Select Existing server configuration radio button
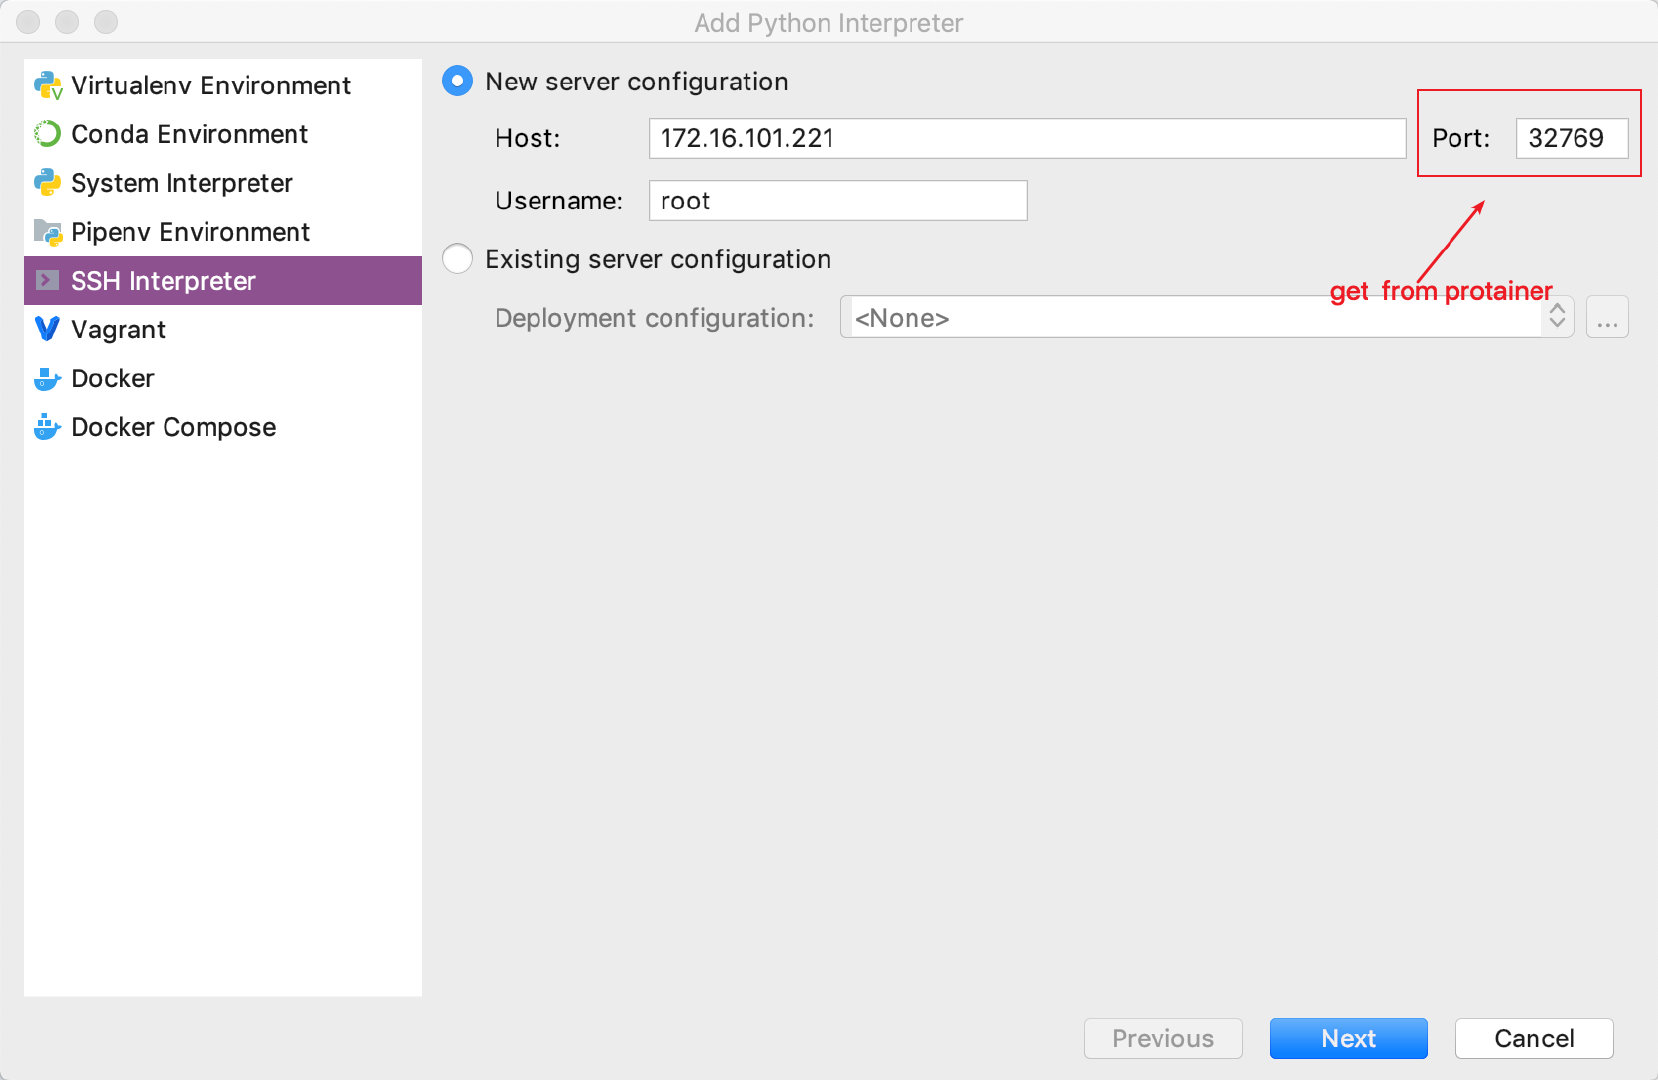The height and width of the screenshot is (1080, 1658). (x=457, y=259)
